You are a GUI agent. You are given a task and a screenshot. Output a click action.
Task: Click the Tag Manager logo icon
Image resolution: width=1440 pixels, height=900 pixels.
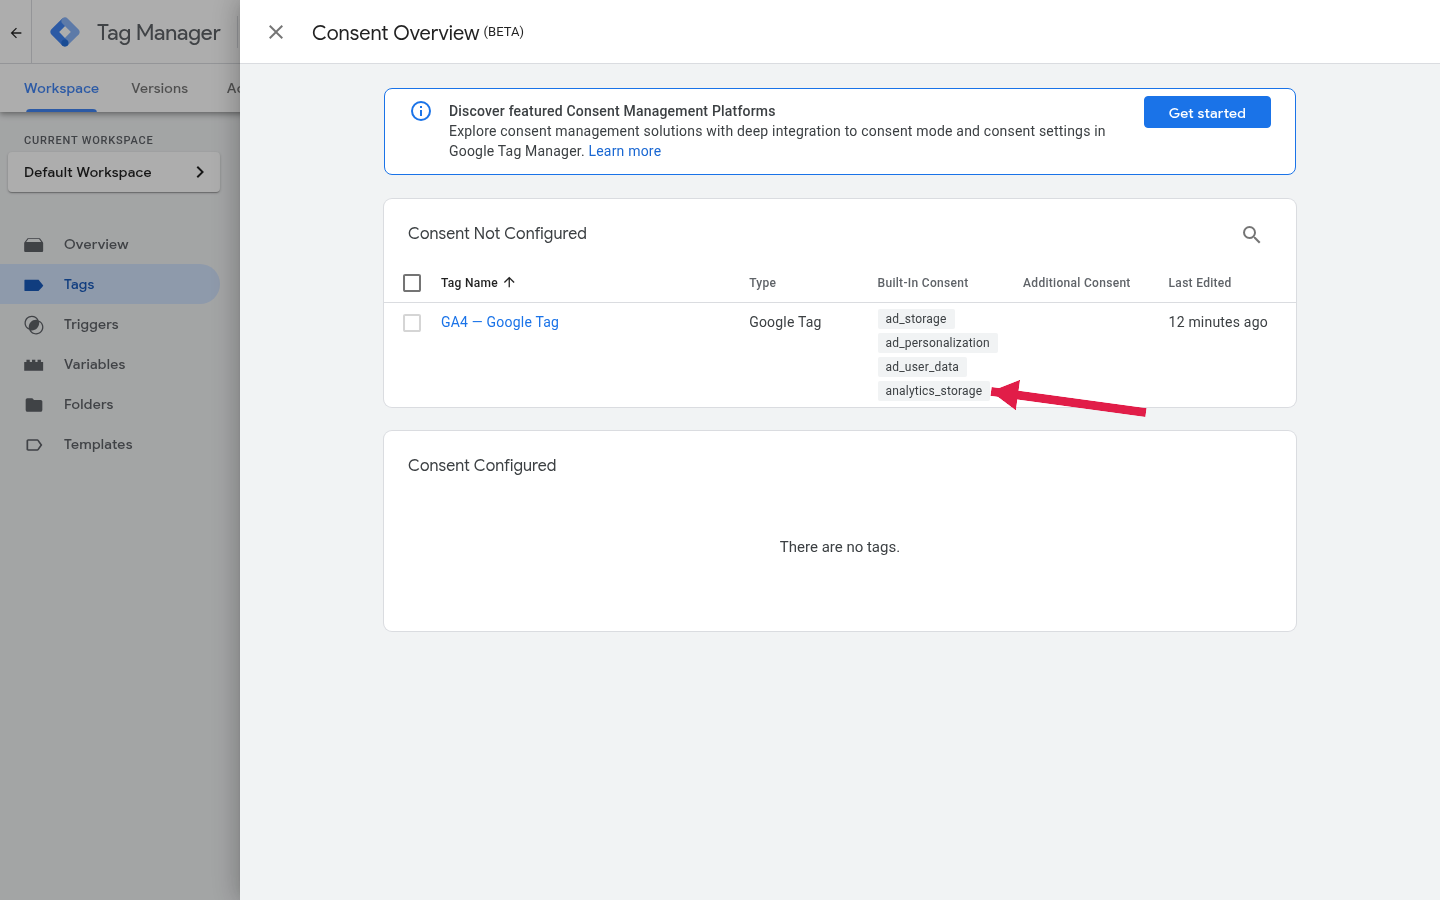(x=65, y=32)
